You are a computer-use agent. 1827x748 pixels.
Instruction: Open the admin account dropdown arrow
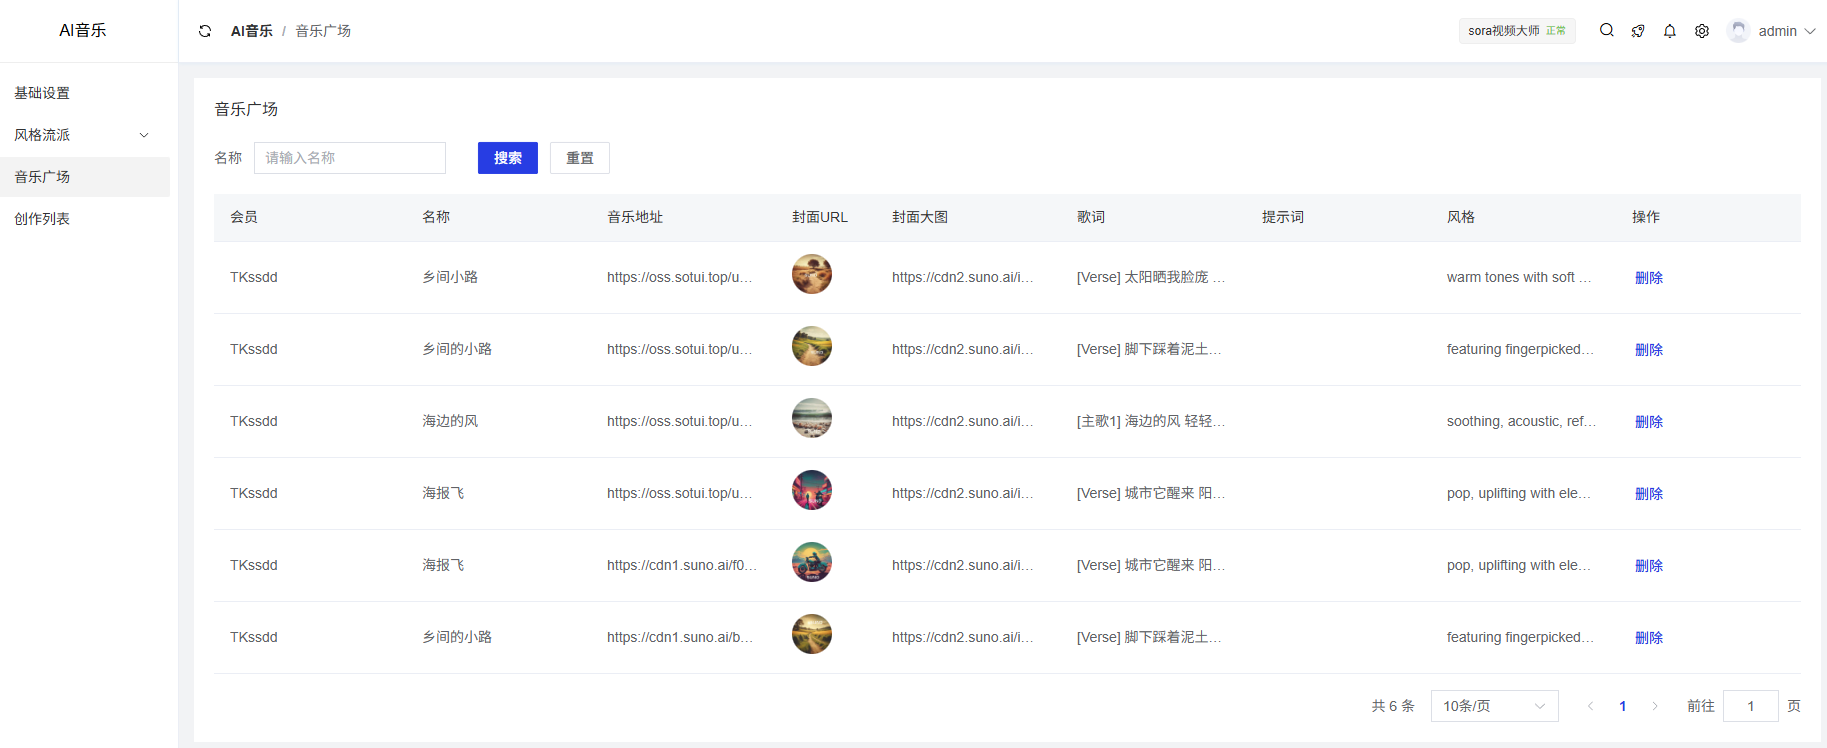pyautogui.click(x=1810, y=31)
